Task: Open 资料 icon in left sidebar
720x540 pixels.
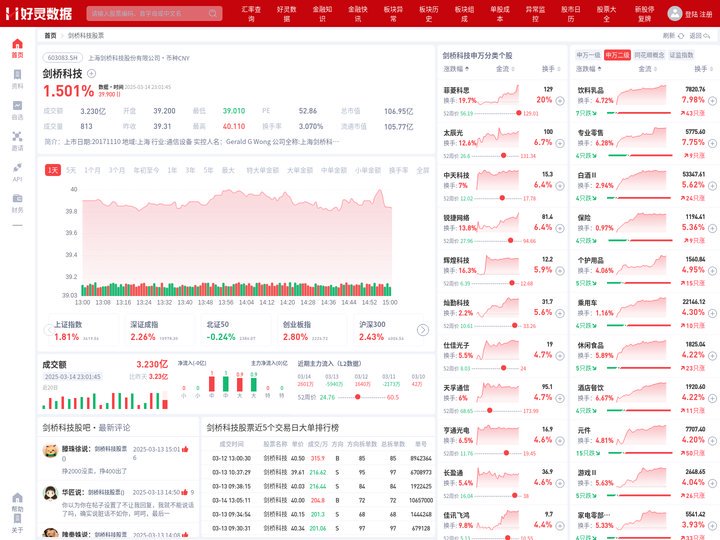Action: pos(17,75)
